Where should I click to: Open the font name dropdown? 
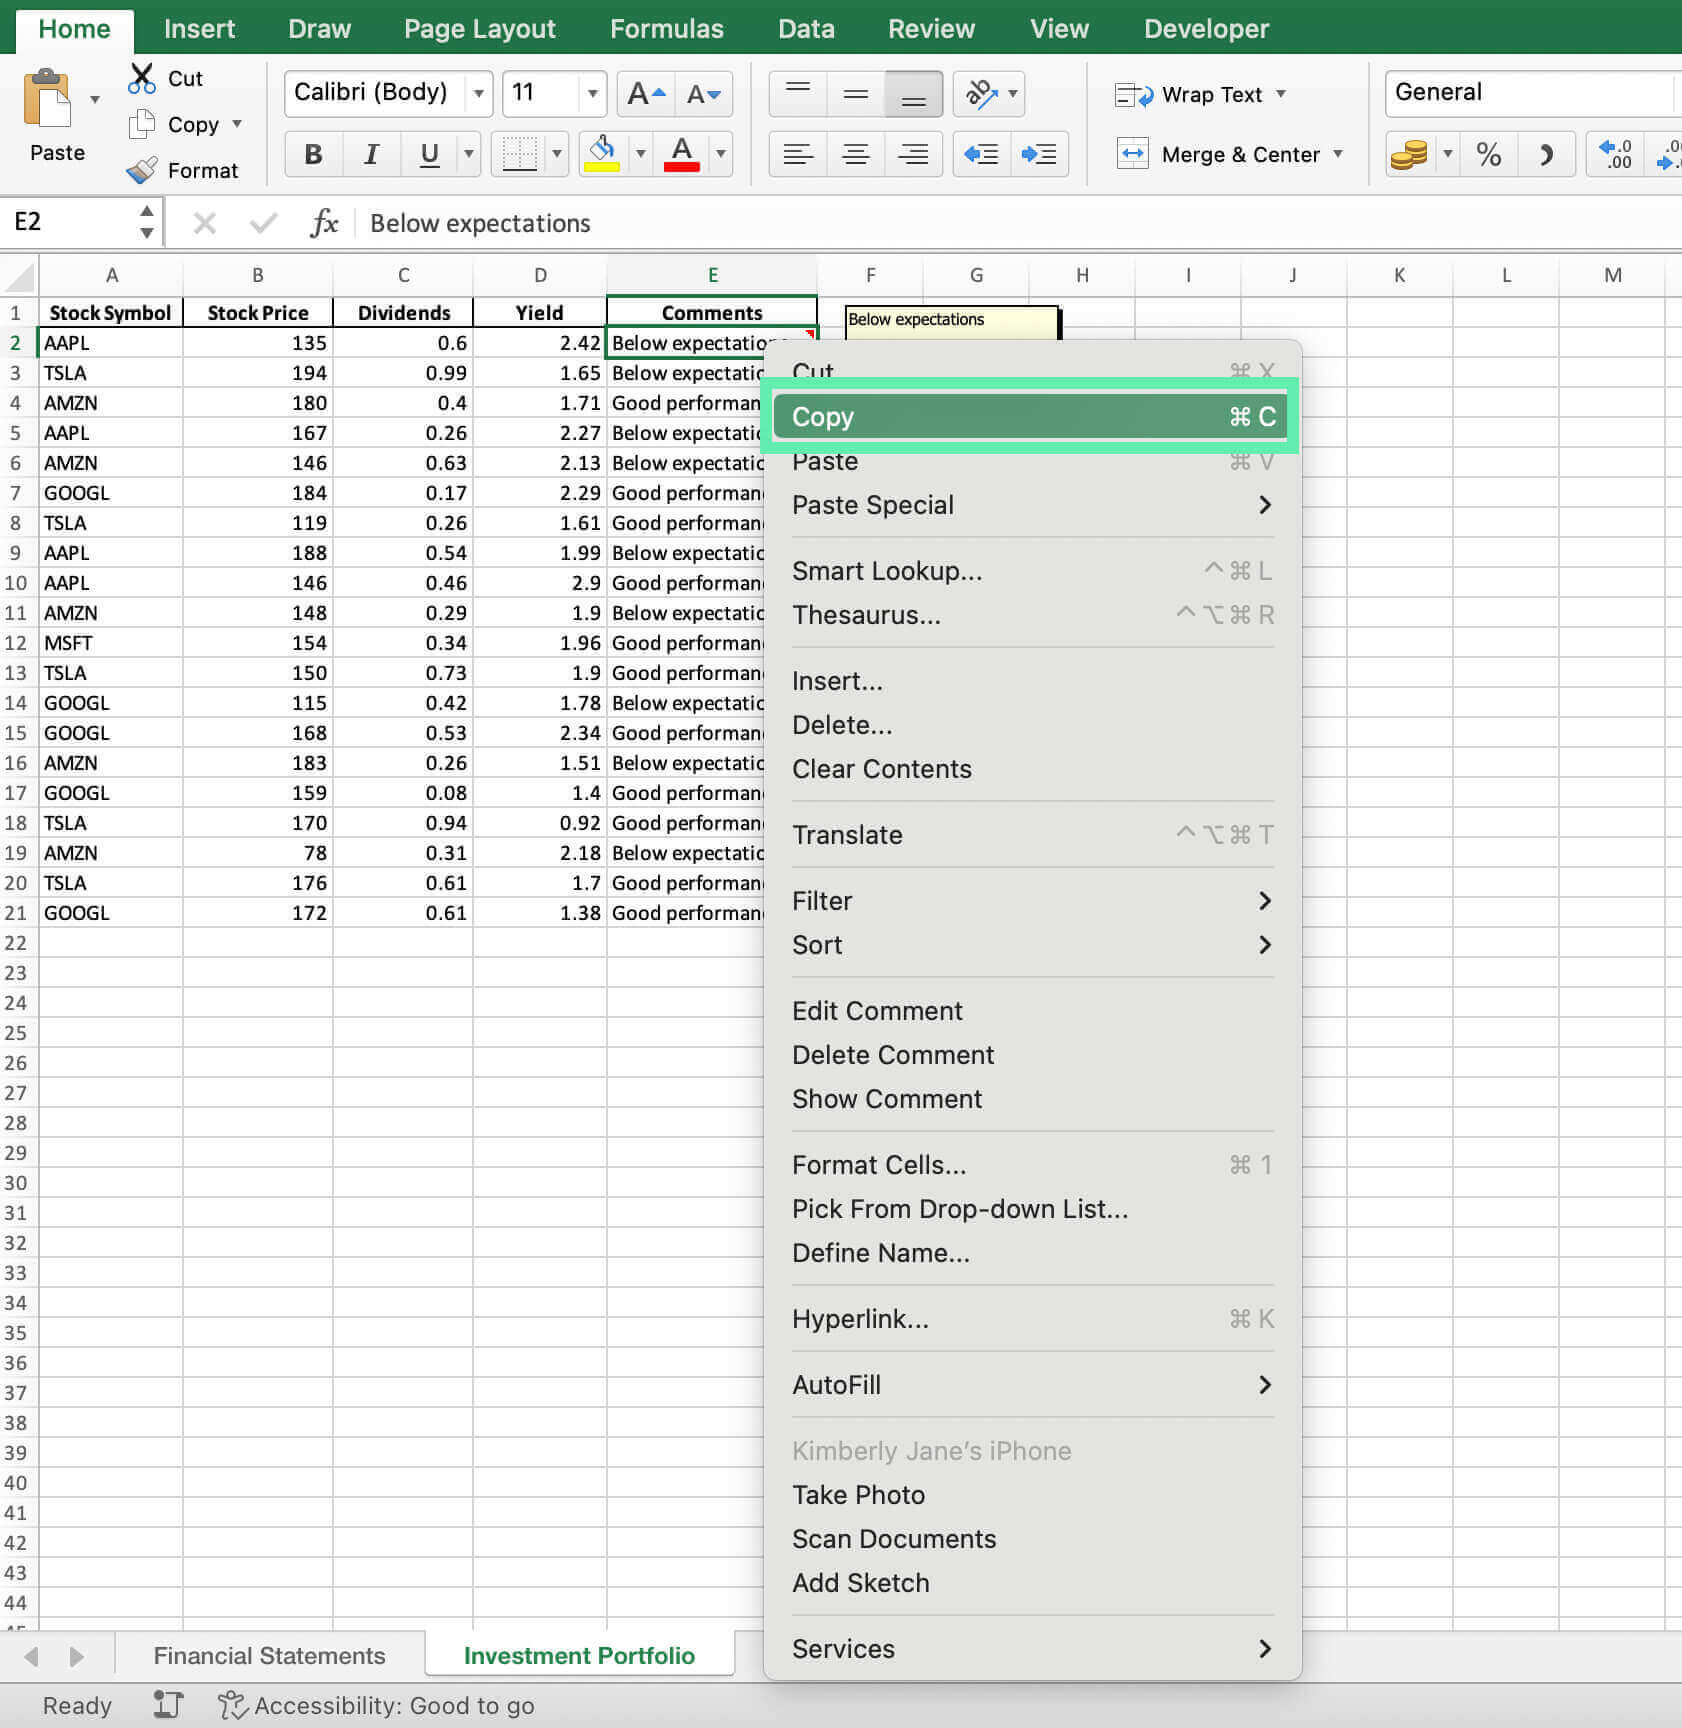click(x=479, y=94)
